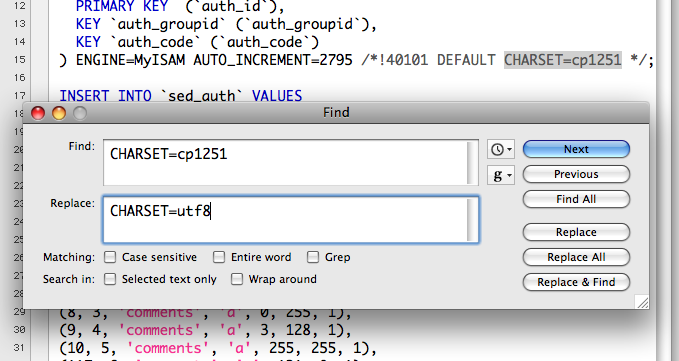Screen dimensions: 679x361
Task: Click Find All button
Action: [x=576, y=199]
